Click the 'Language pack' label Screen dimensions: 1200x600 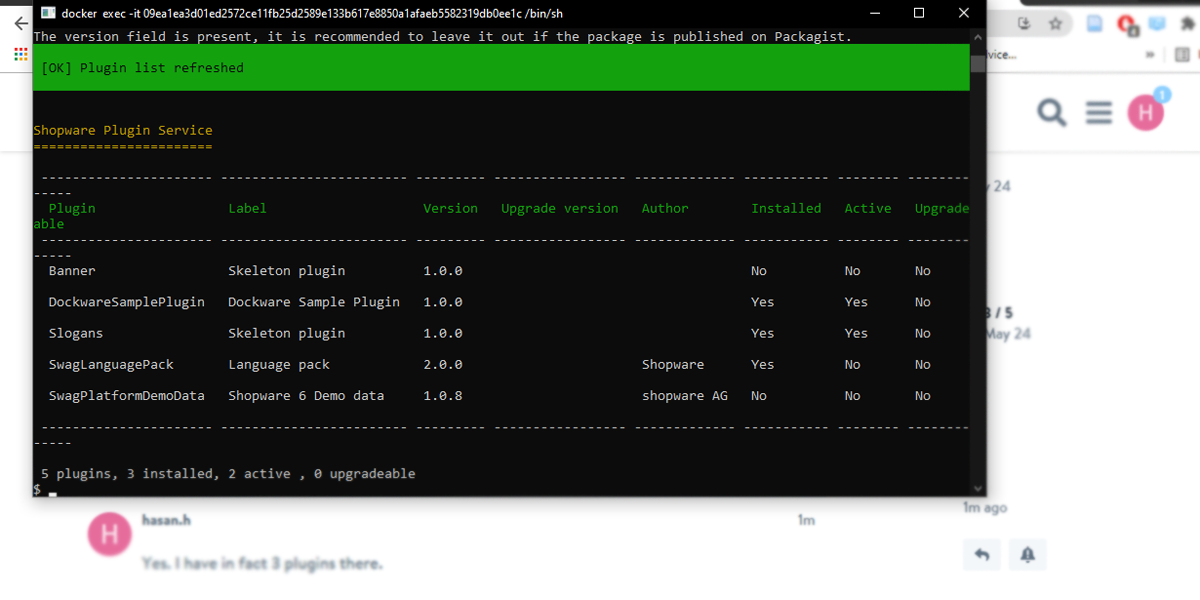[279, 364]
